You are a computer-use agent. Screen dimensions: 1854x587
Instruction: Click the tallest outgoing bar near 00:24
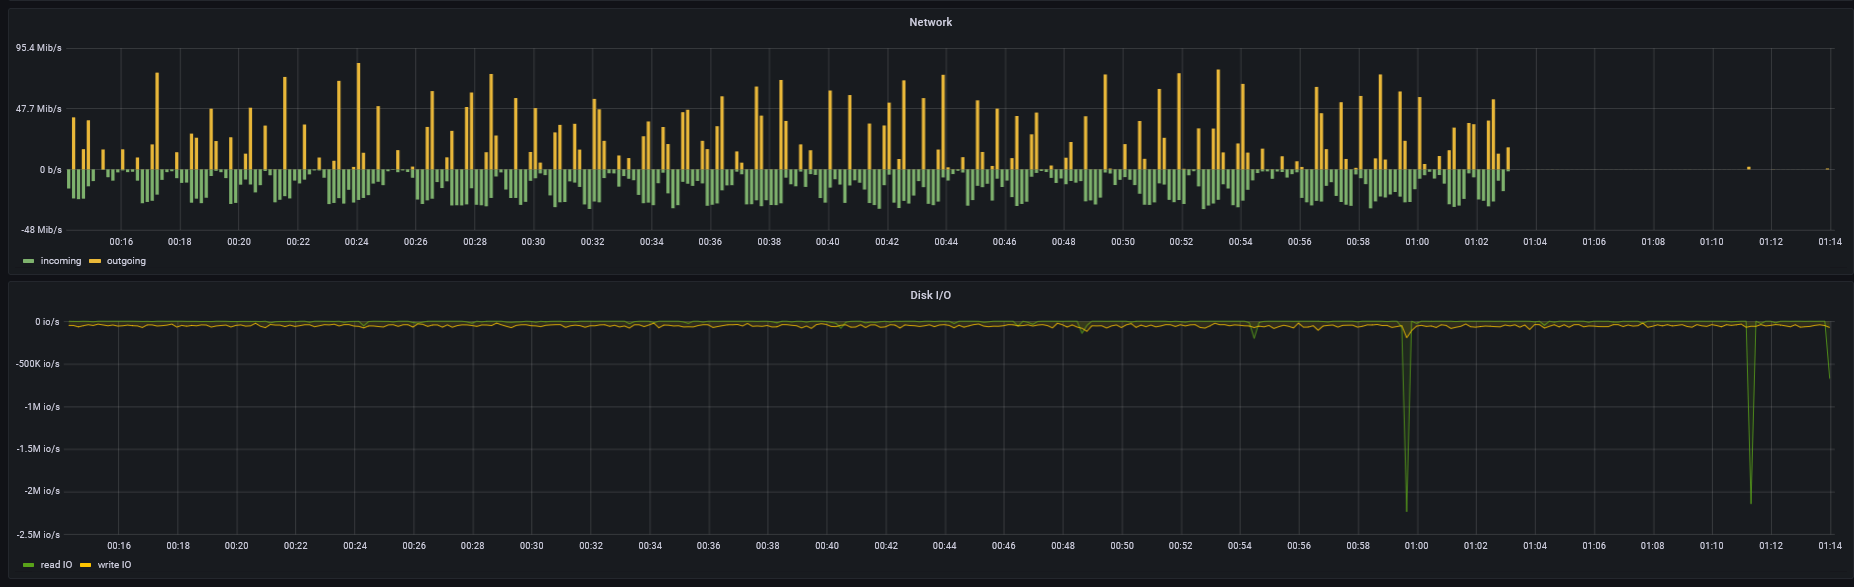[x=358, y=116]
